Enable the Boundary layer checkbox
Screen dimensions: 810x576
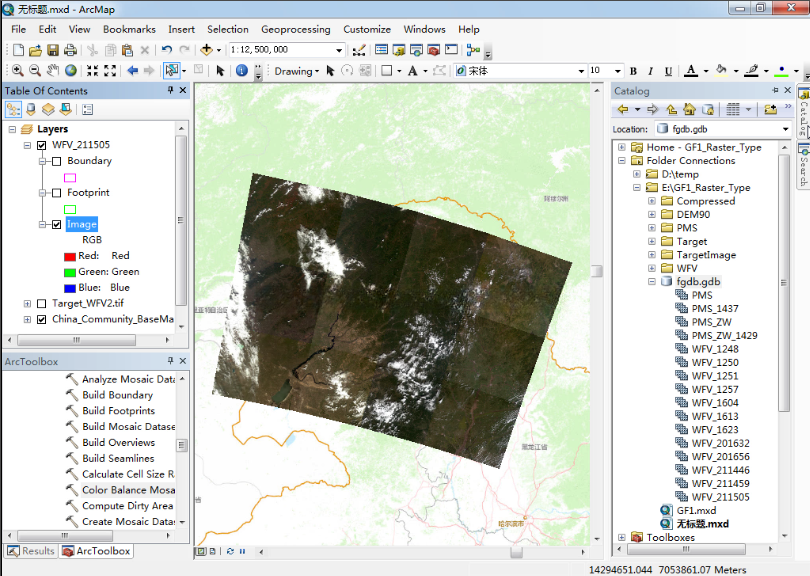pyautogui.click(x=57, y=161)
